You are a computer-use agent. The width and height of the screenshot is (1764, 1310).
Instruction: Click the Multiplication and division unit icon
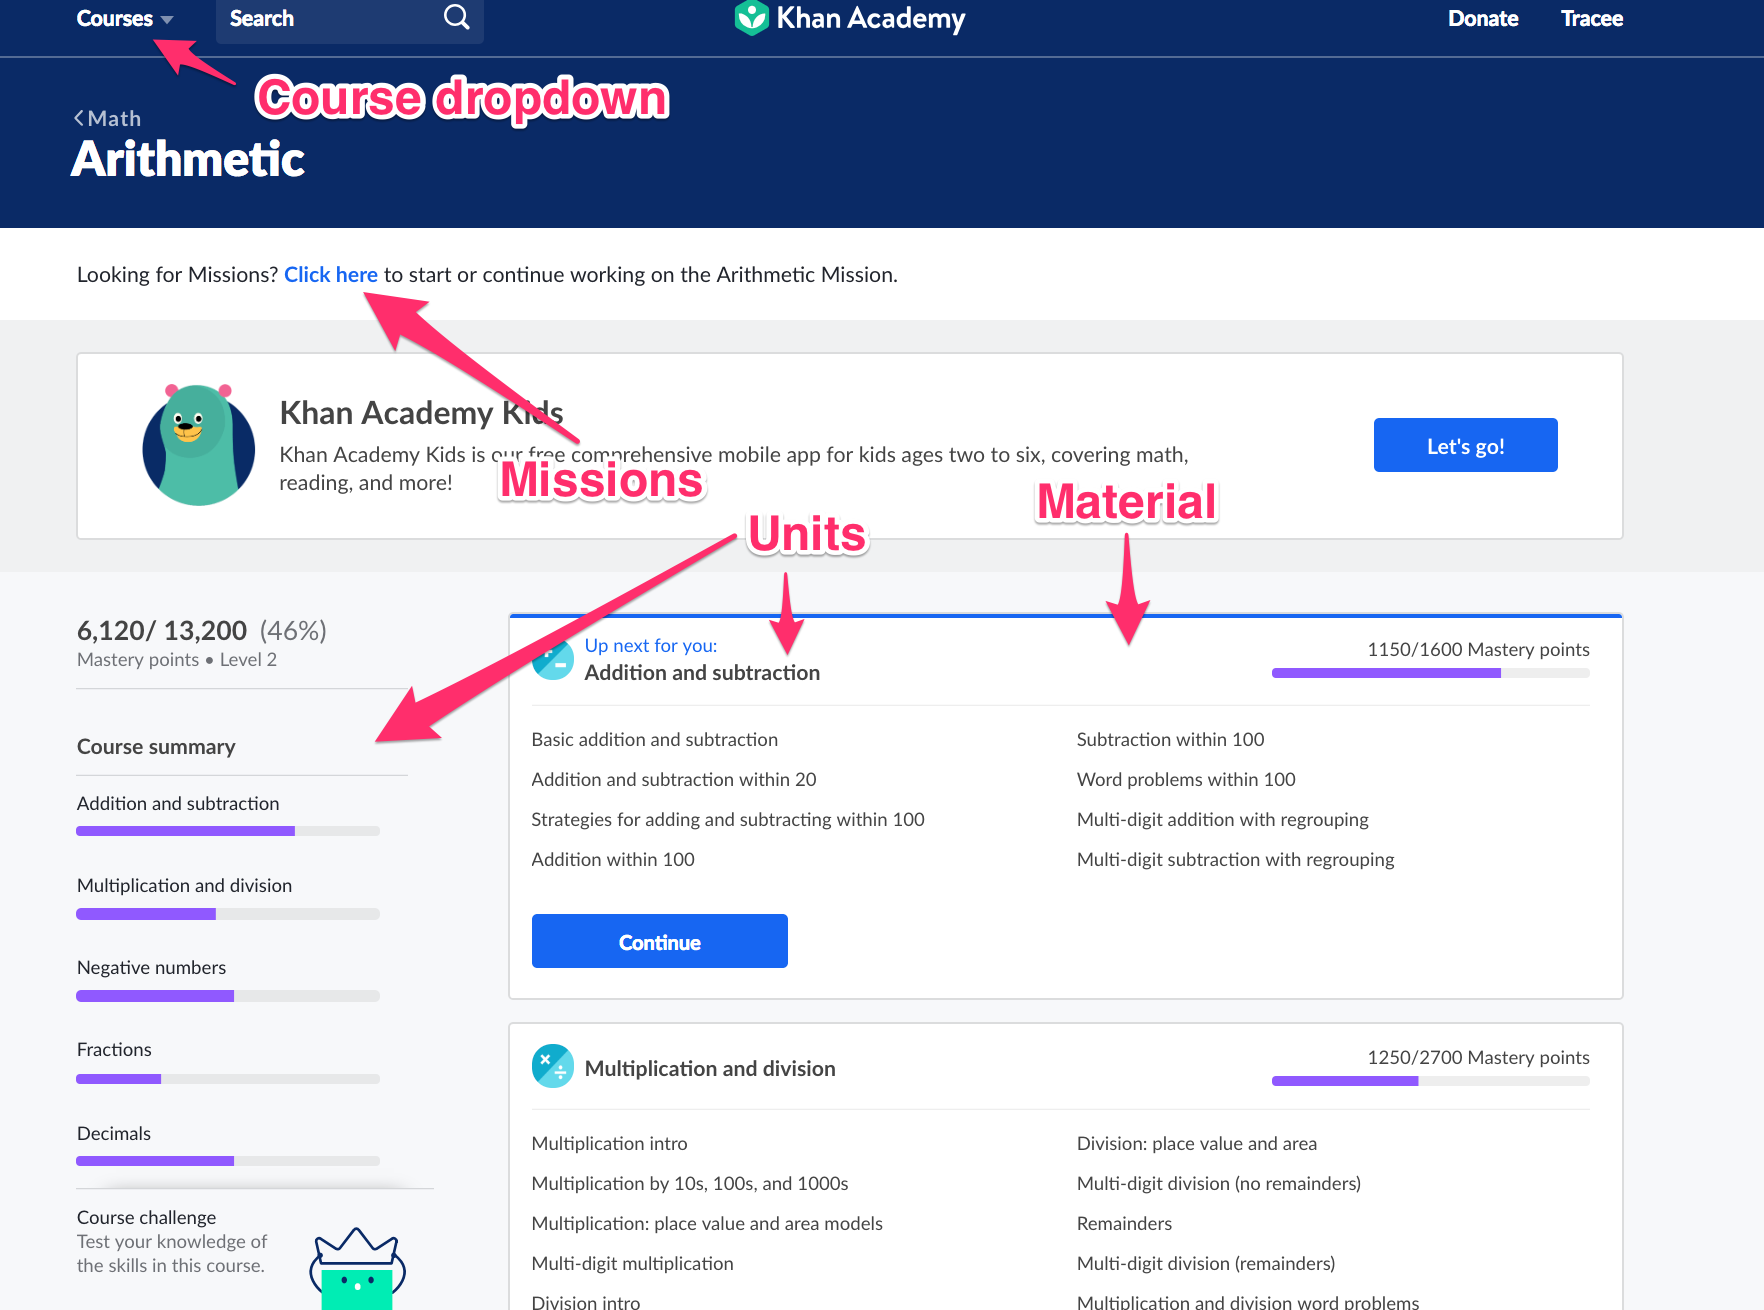[x=552, y=1066]
